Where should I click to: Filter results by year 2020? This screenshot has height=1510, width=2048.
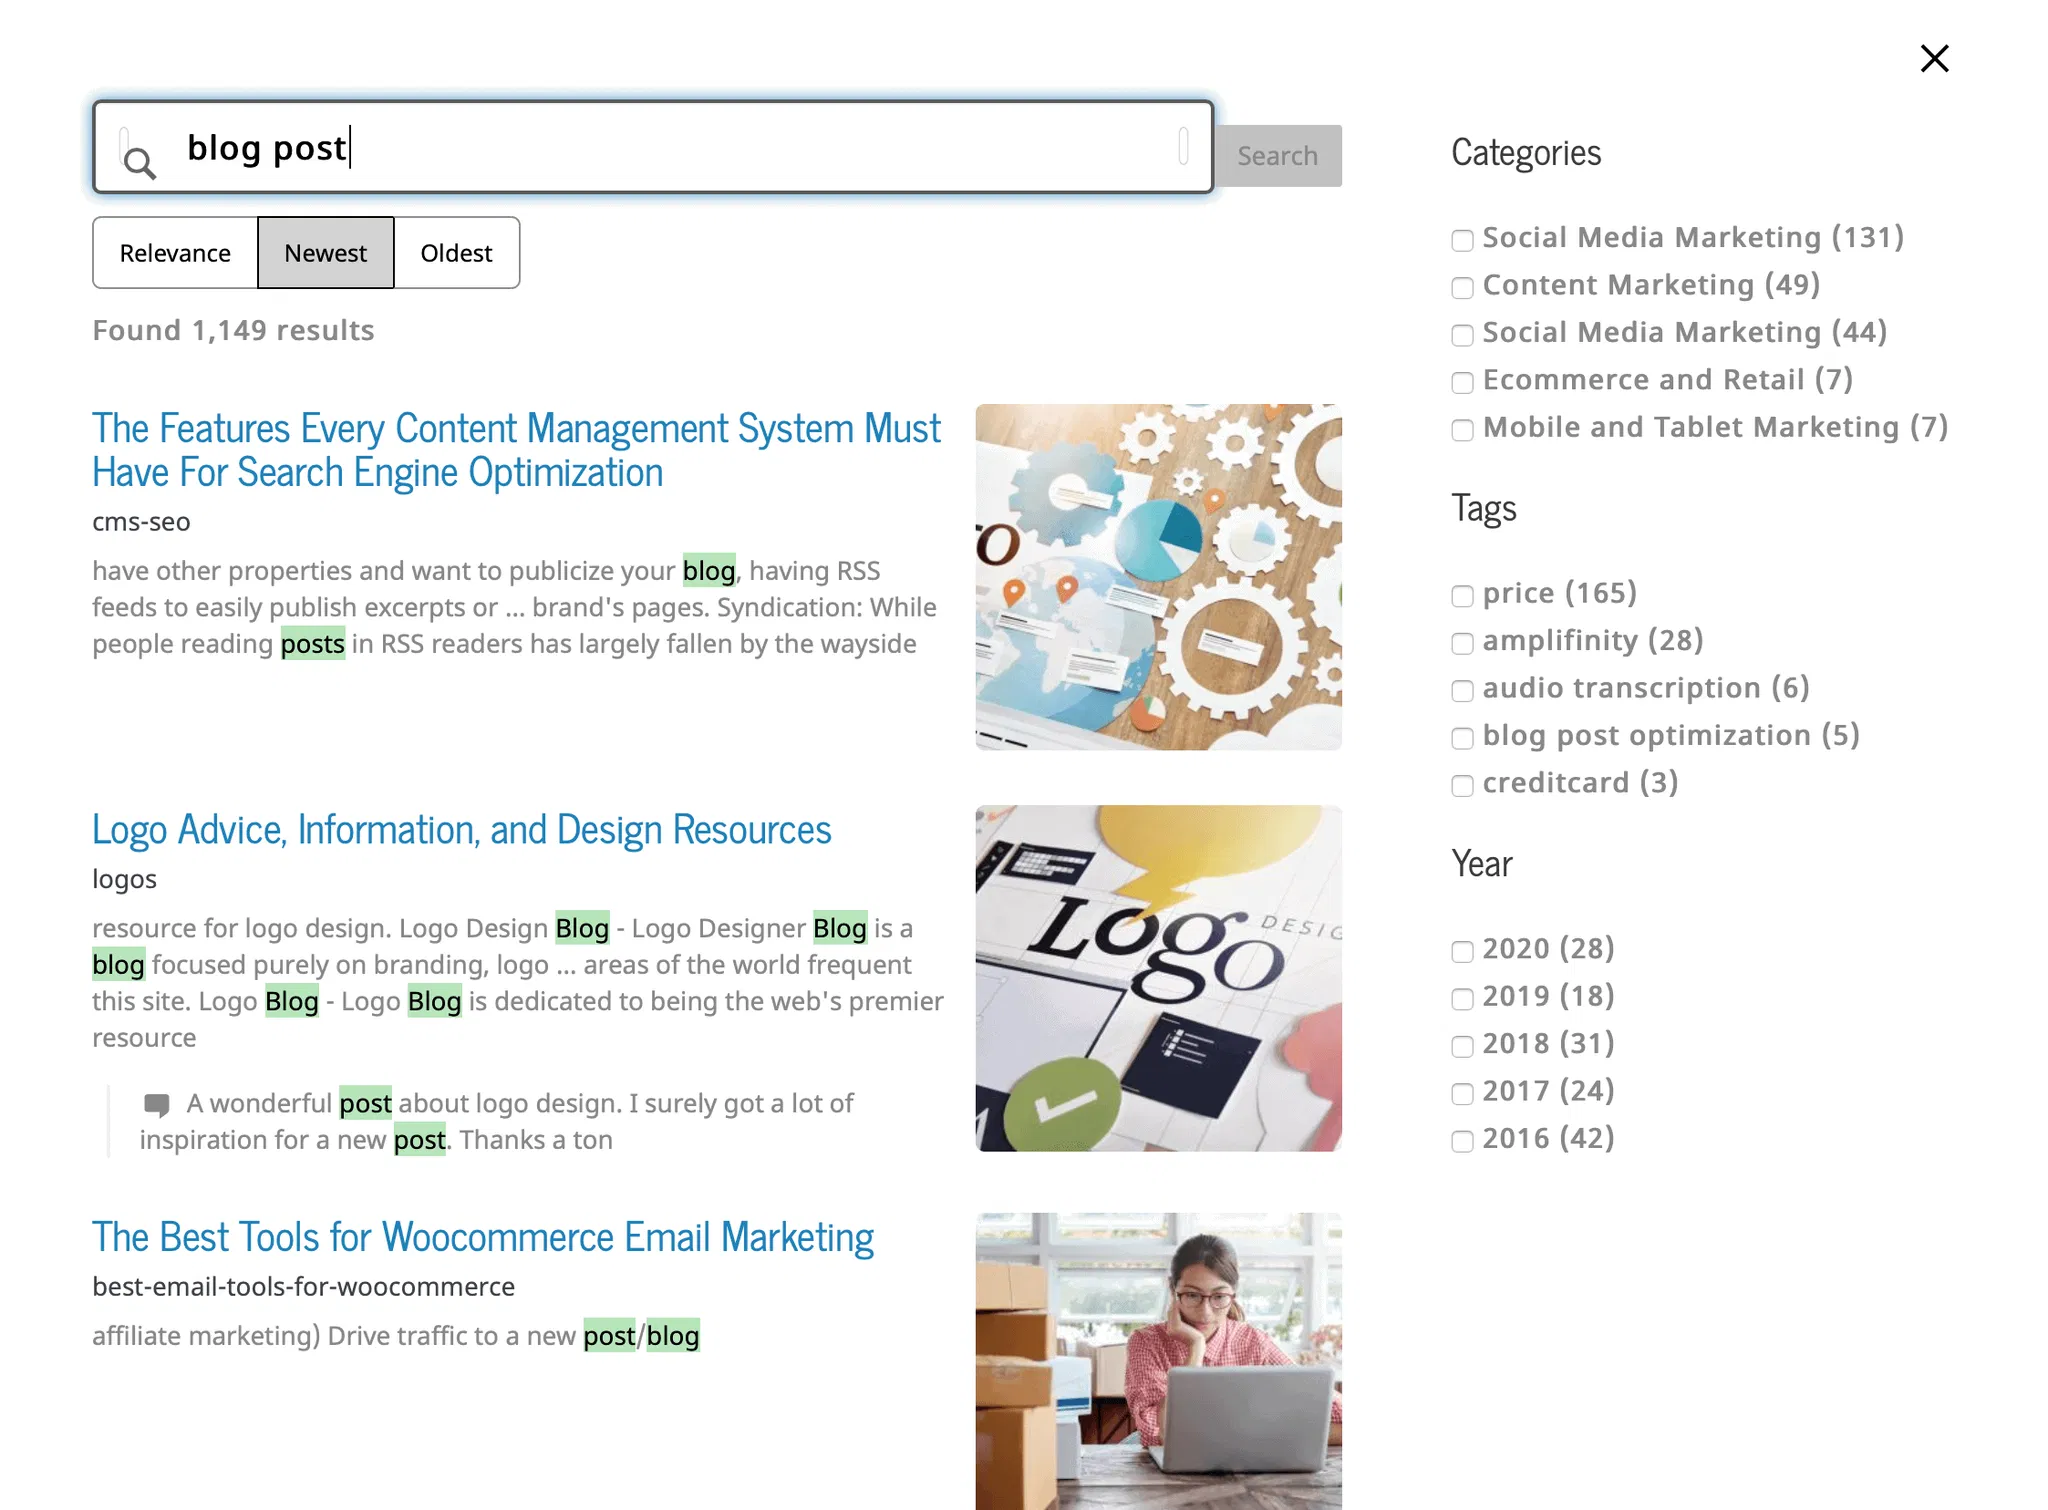1462,951
